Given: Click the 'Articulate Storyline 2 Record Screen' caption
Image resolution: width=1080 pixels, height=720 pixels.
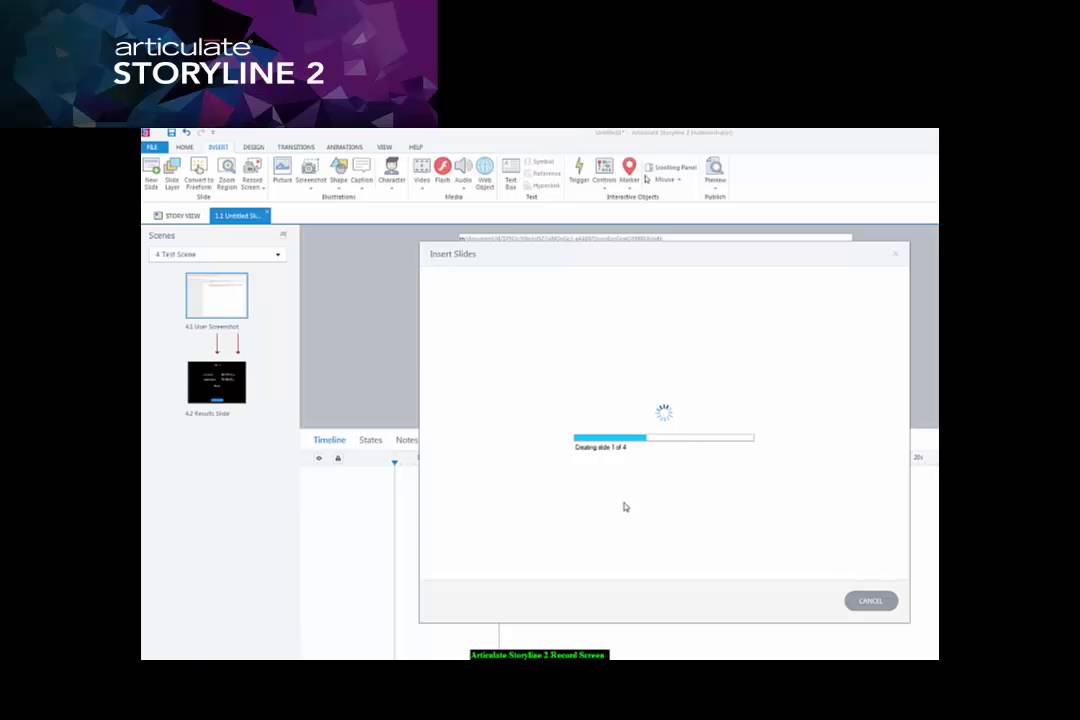Looking at the screenshot, I should 539,655.
